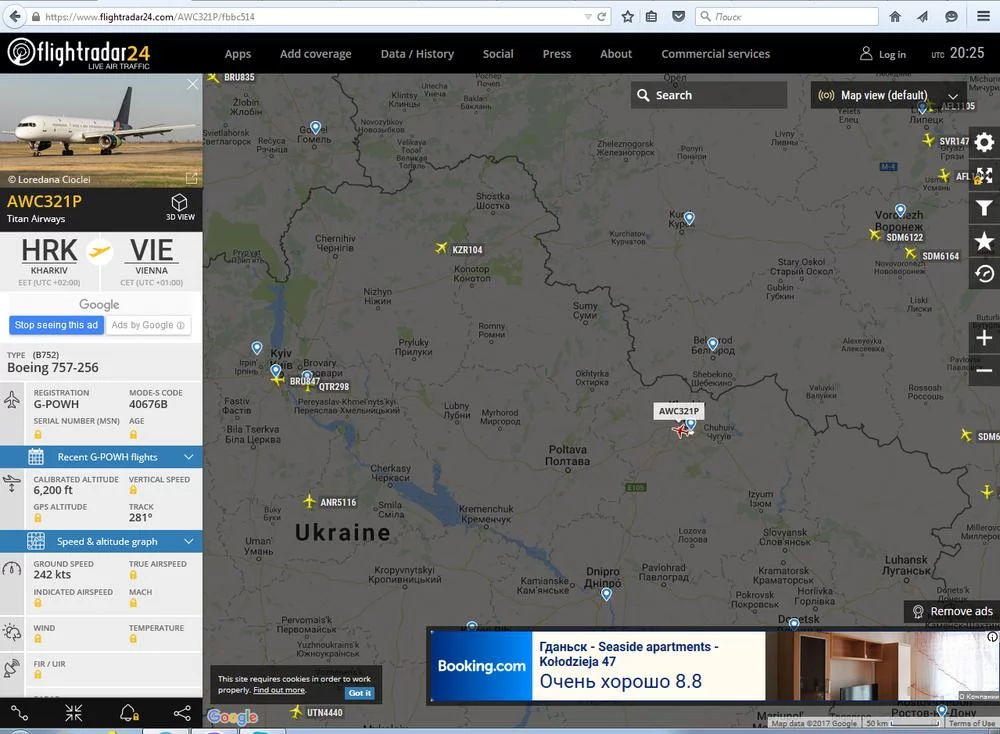This screenshot has width=1000, height=734.
Task: Open the URL bar history dropdown arrow
Action: click(x=587, y=17)
